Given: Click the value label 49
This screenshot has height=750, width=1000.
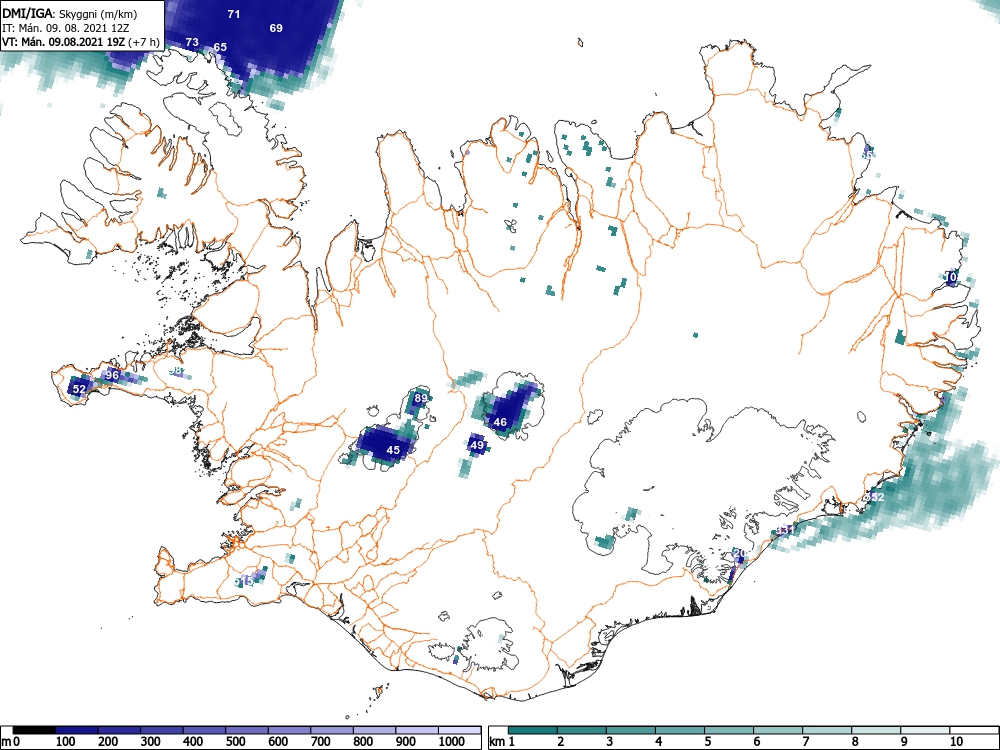Looking at the screenshot, I should 477,445.
